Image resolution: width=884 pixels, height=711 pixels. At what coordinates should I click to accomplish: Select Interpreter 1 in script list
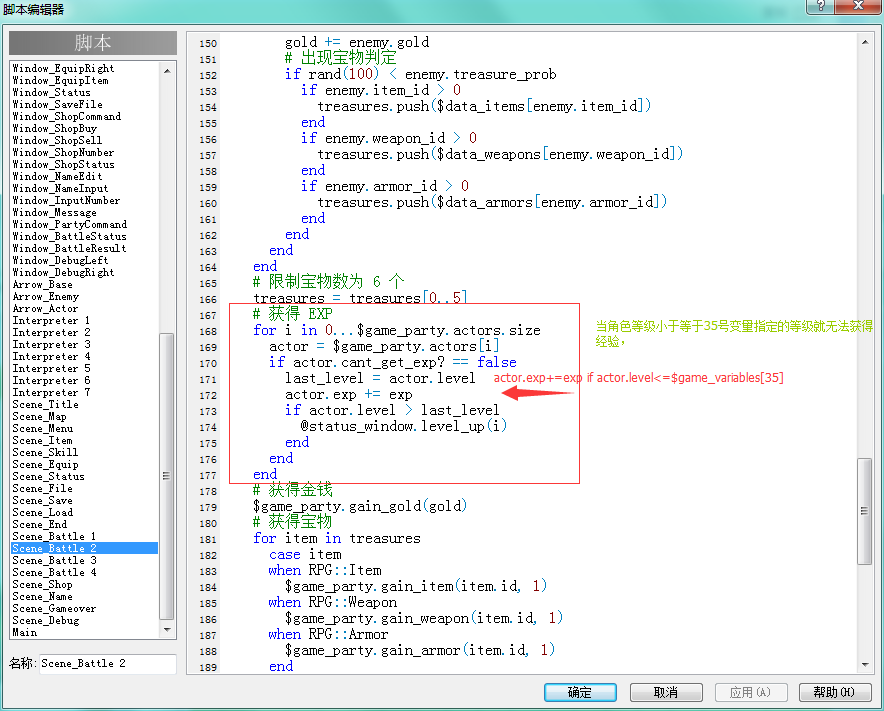pyautogui.click(x=51, y=320)
